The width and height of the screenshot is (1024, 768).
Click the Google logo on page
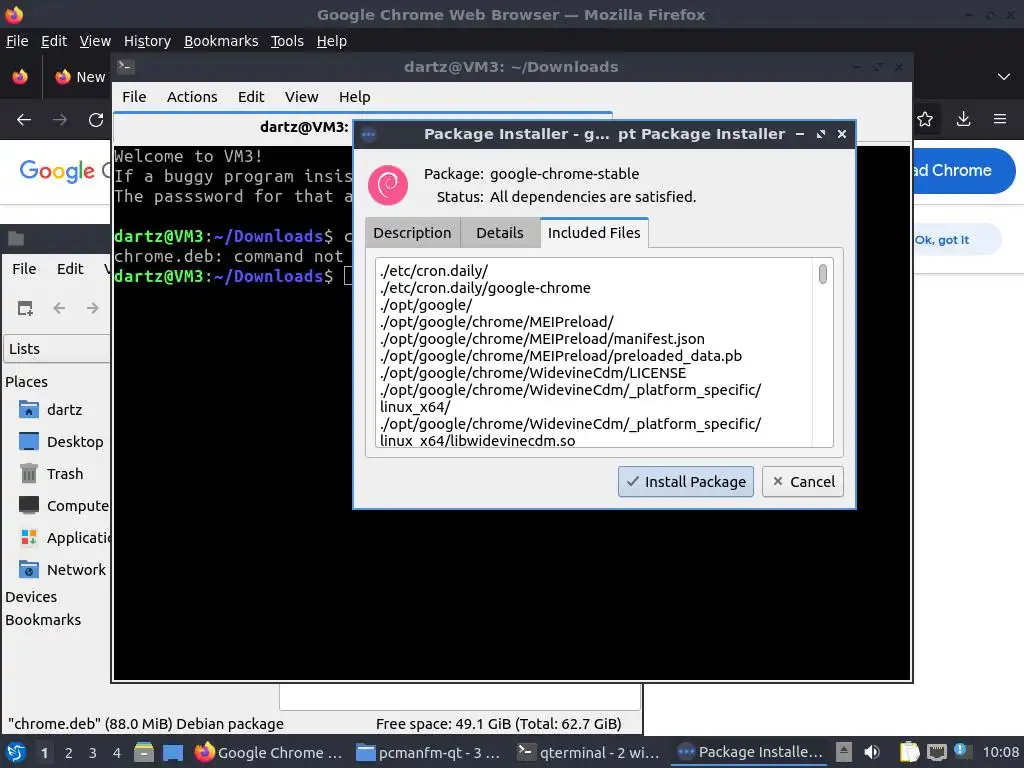coord(57,170)
